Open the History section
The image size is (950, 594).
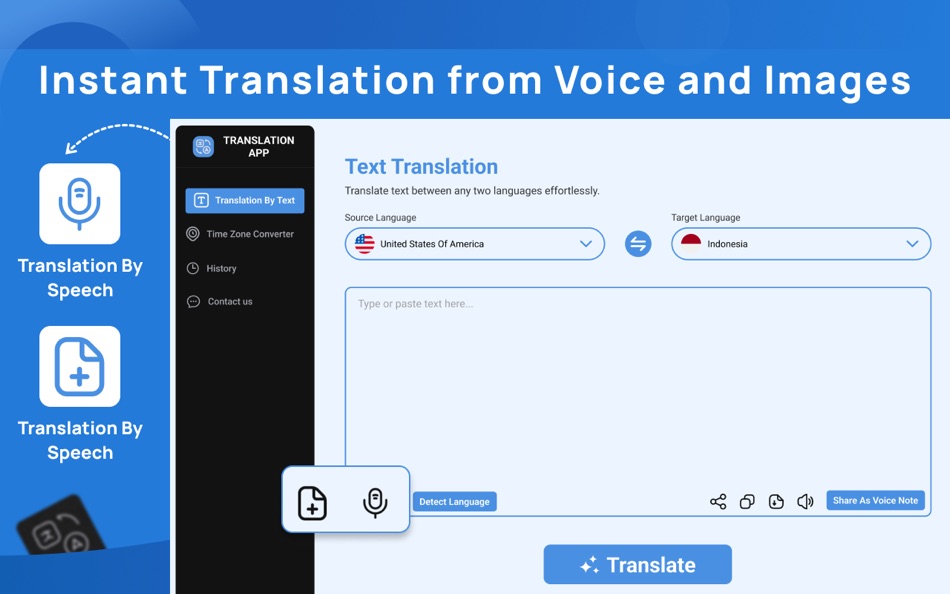pos(211,269)
